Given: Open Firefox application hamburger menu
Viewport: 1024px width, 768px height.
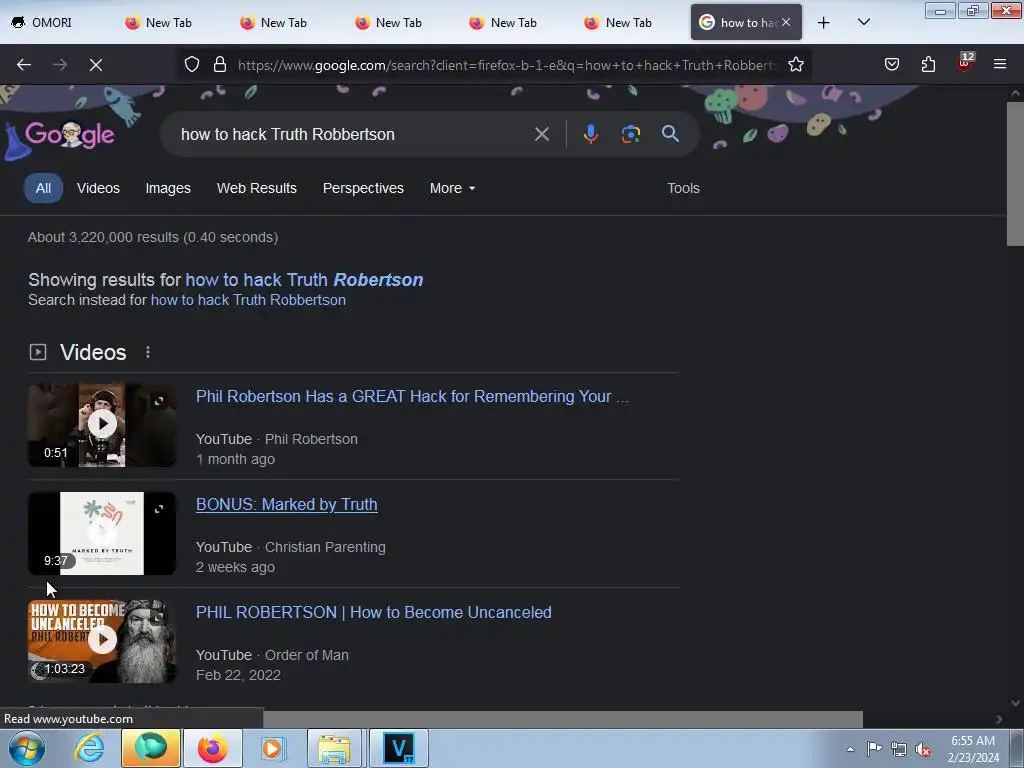Looking at the screenshot, I should [x=1000, y=65].
